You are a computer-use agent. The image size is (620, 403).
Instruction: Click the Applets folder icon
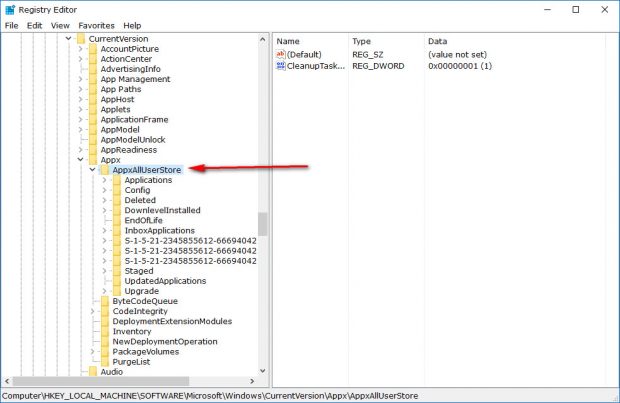(x=93, y=110)
